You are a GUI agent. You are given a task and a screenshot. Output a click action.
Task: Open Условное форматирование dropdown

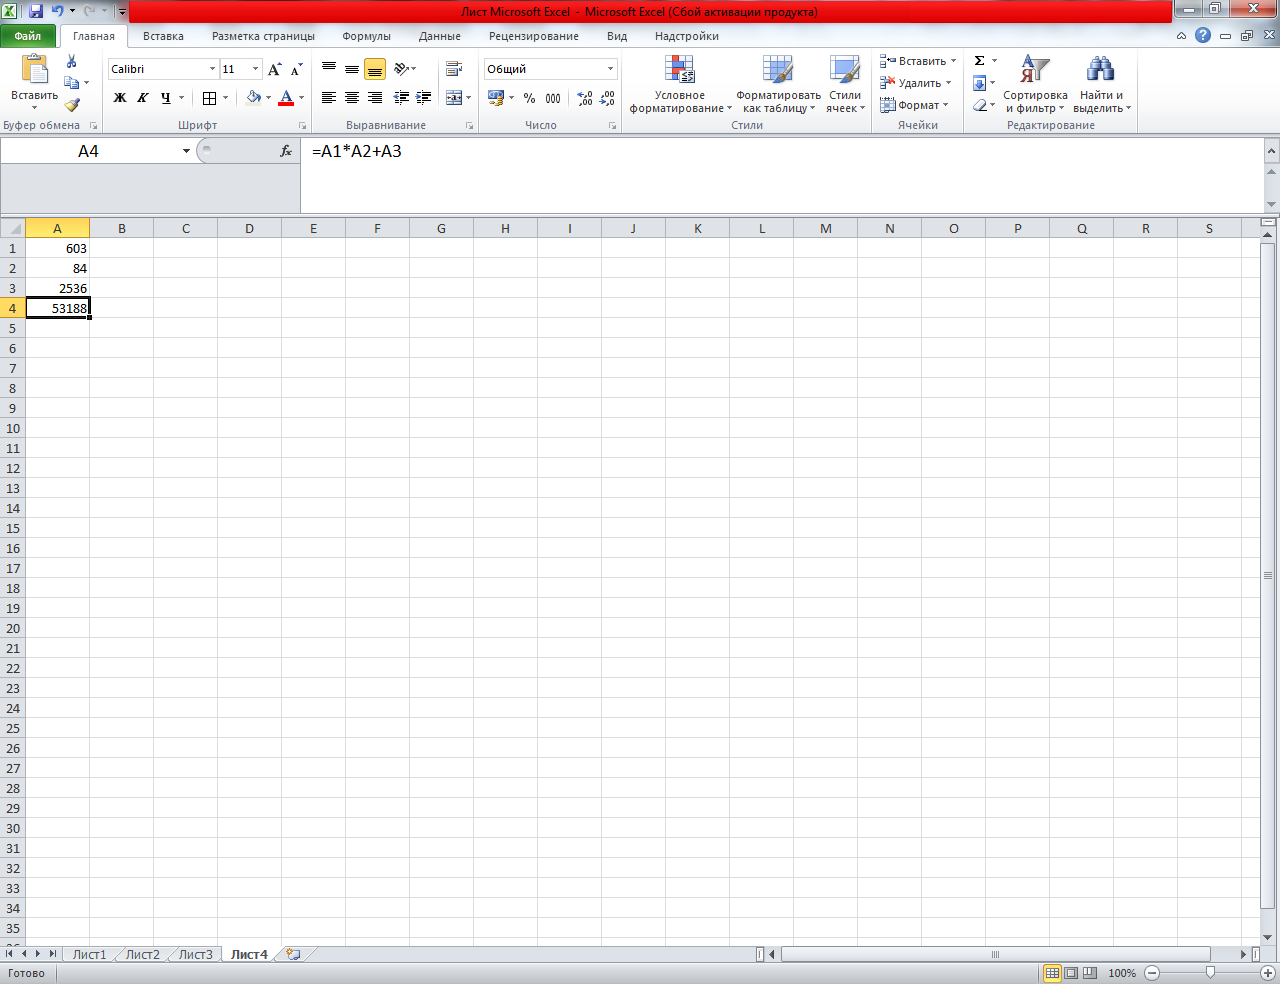pos(680,84)
